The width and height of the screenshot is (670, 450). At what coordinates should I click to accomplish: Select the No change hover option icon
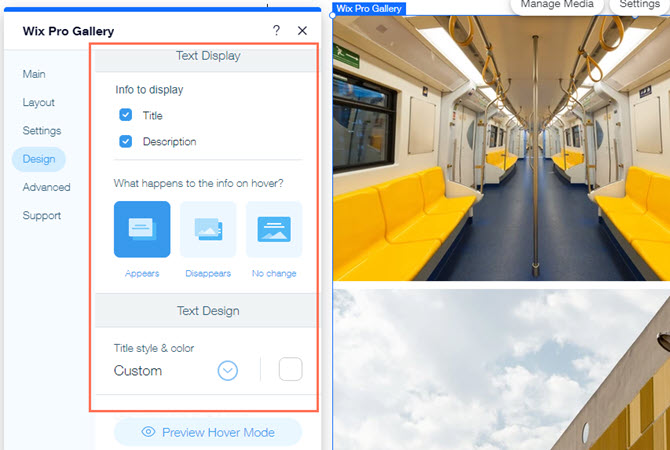point(274,229)
